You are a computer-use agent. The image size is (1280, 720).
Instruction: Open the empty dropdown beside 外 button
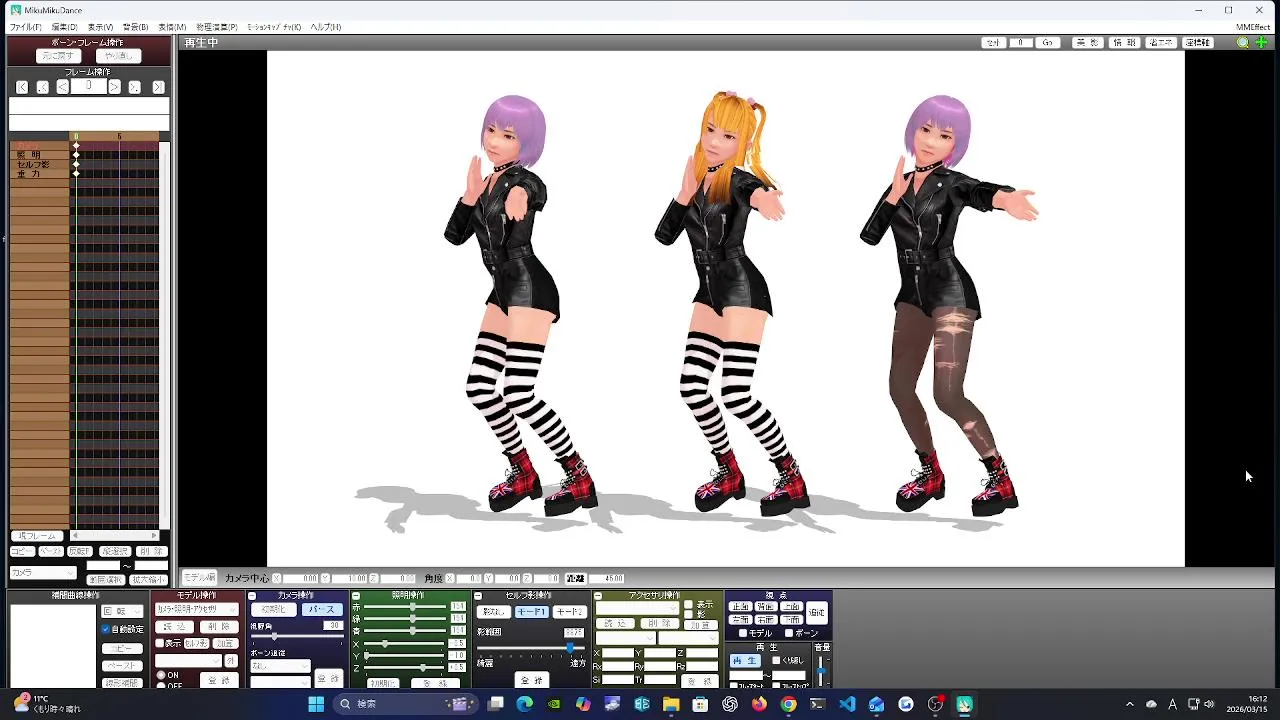pos(188,661)
